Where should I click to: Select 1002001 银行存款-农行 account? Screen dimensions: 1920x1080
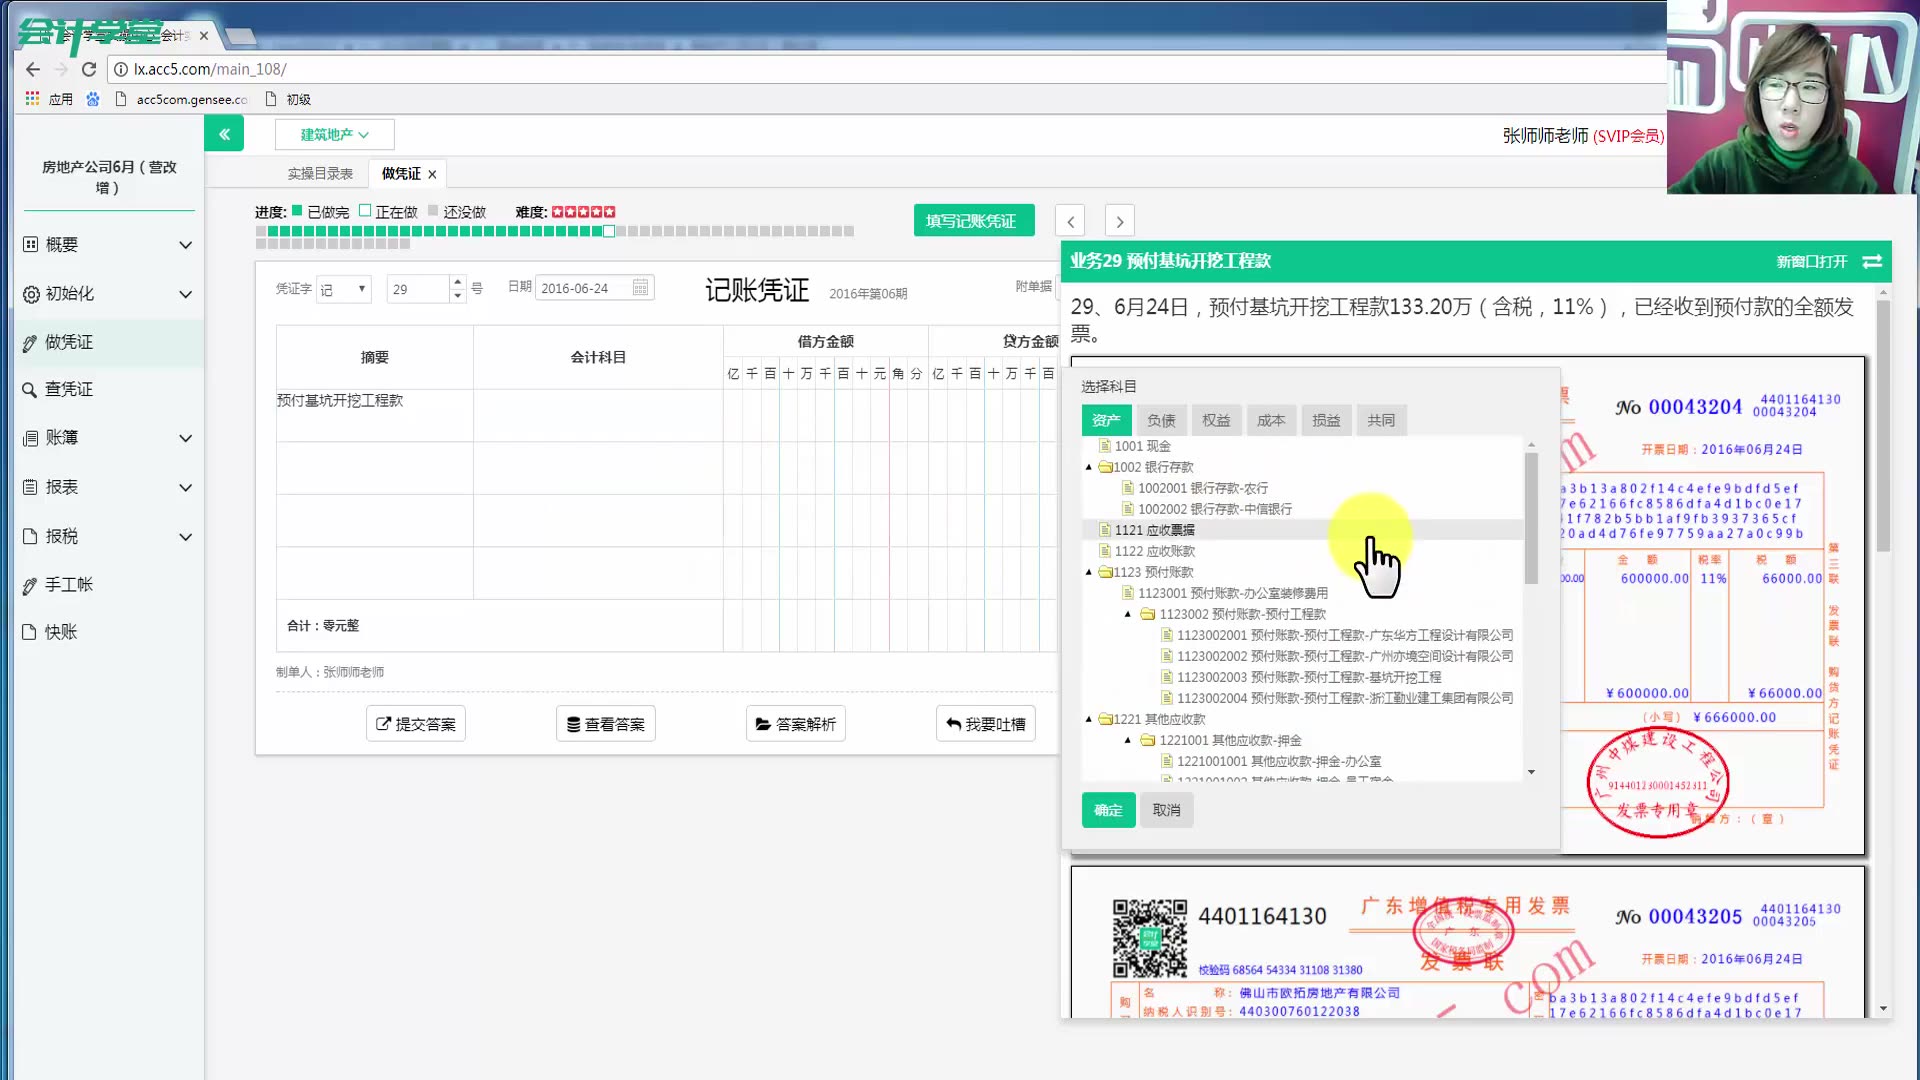click(x=1202, y=488)
